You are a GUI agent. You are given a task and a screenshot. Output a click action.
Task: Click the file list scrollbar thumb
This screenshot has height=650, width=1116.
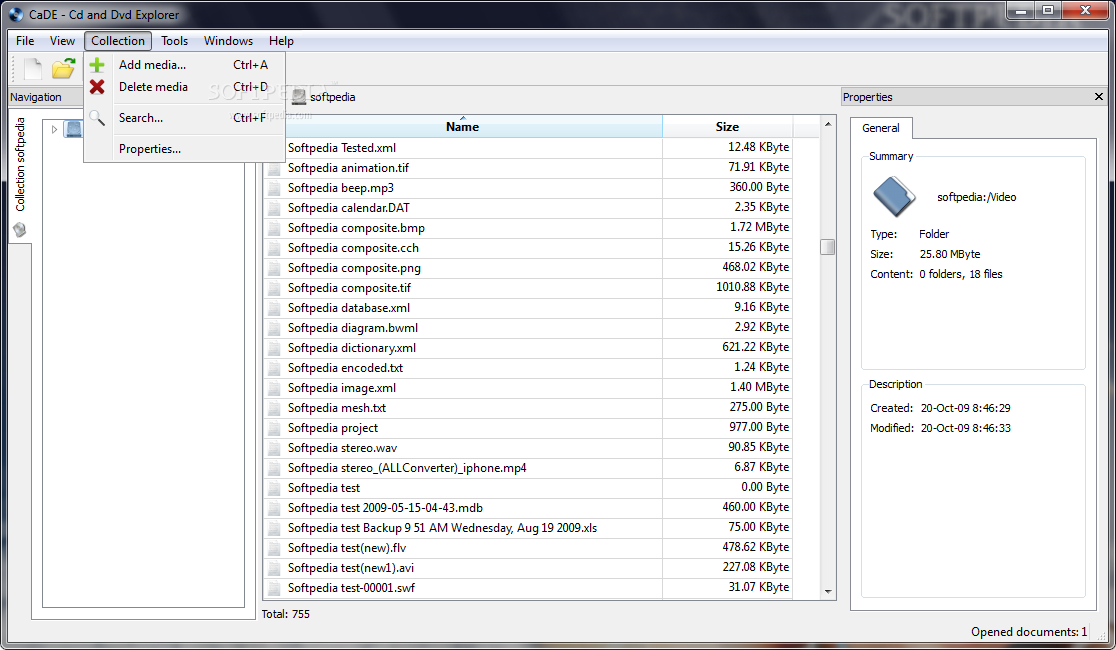pos(827,246)
